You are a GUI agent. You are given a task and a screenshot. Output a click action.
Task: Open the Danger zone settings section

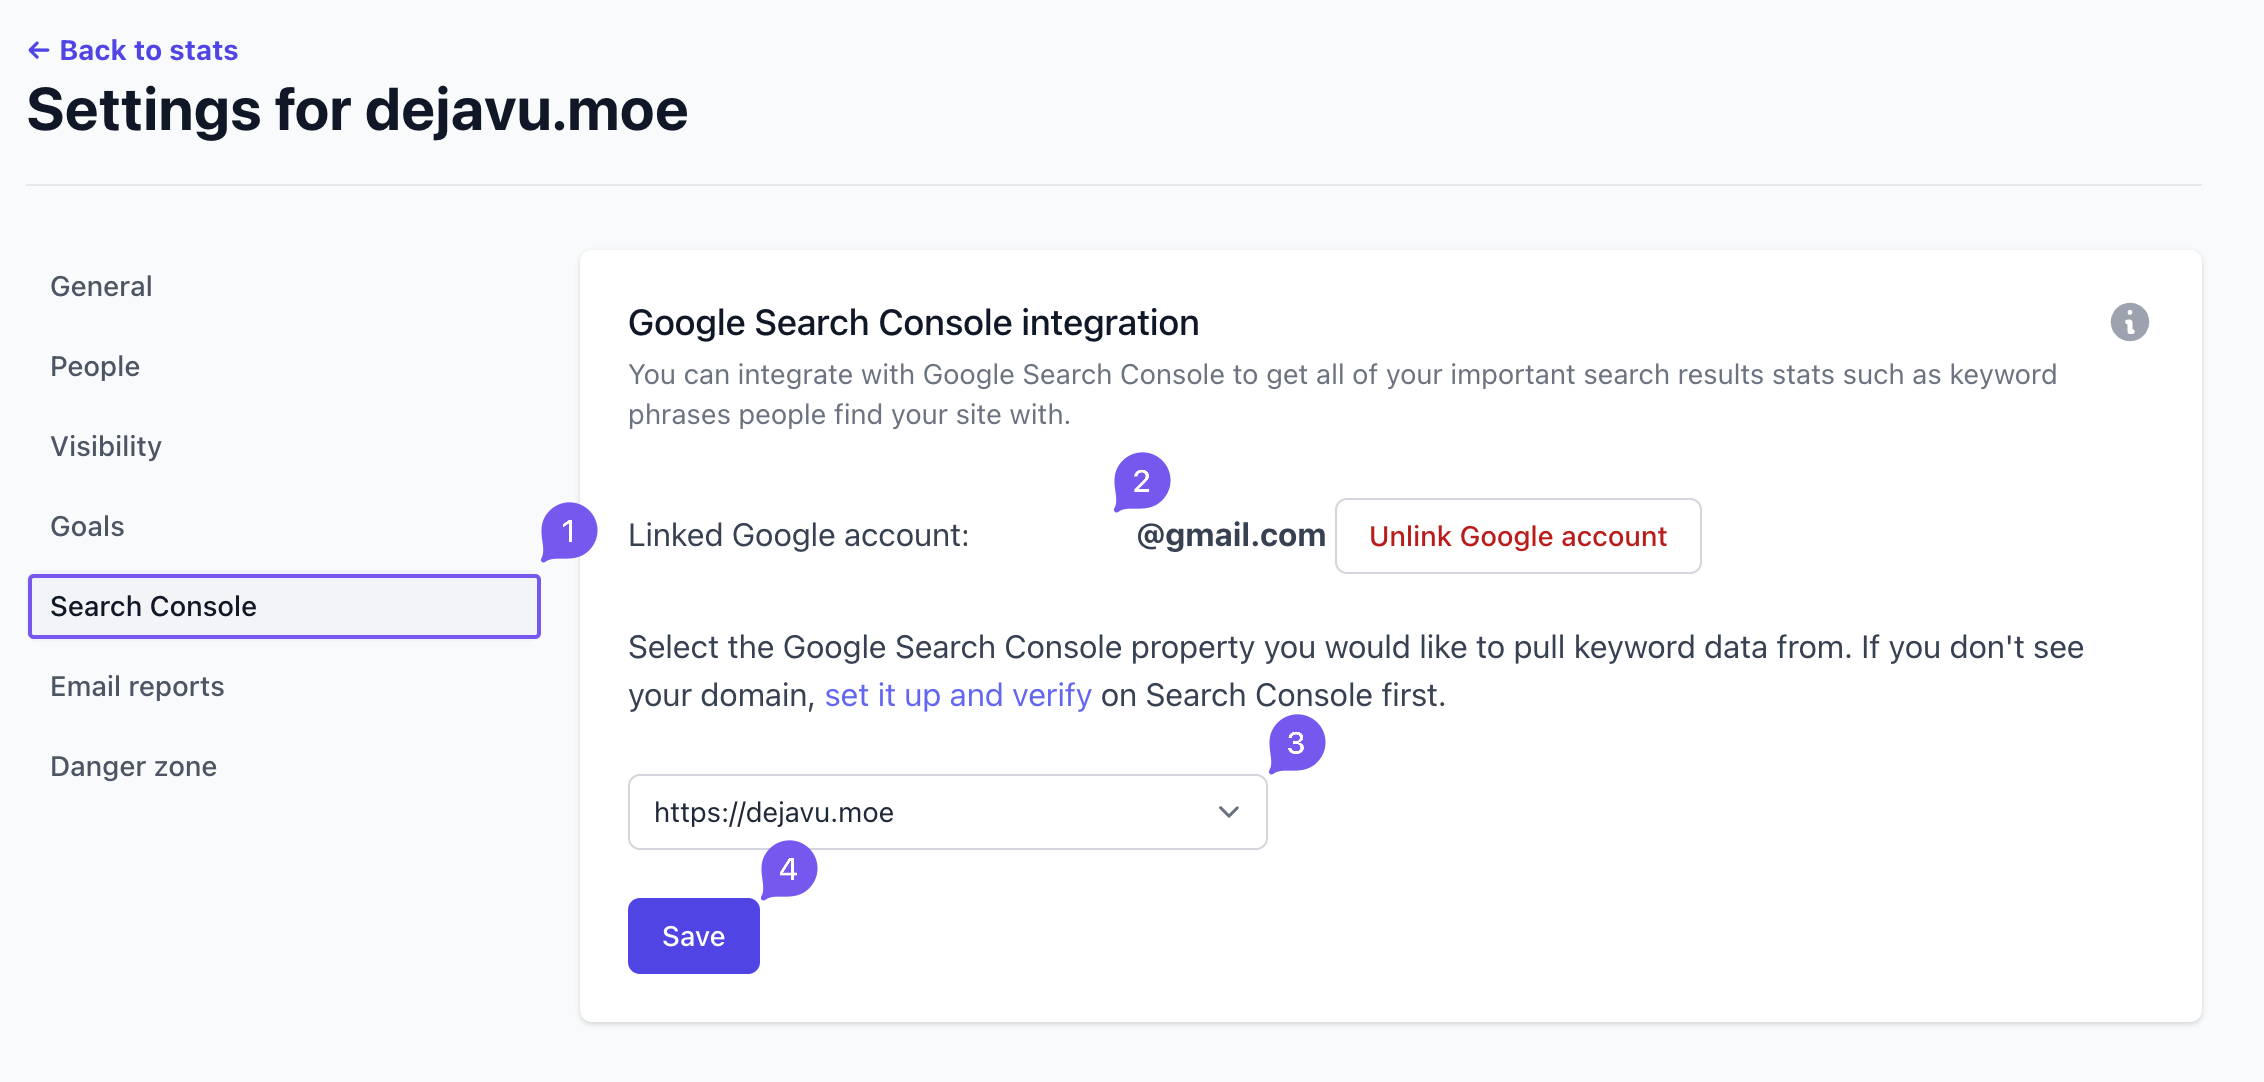point(133,766)
